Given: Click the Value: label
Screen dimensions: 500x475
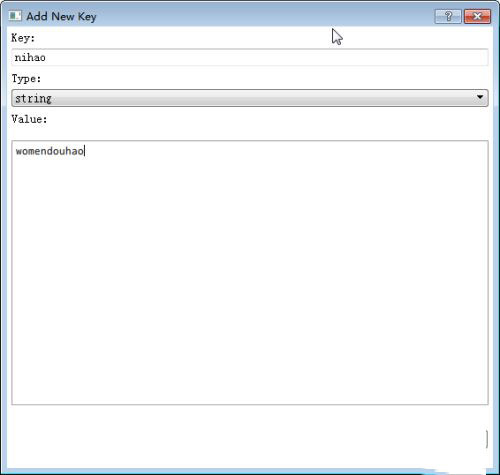Looking at the screenshot, I should click(29, 119).
